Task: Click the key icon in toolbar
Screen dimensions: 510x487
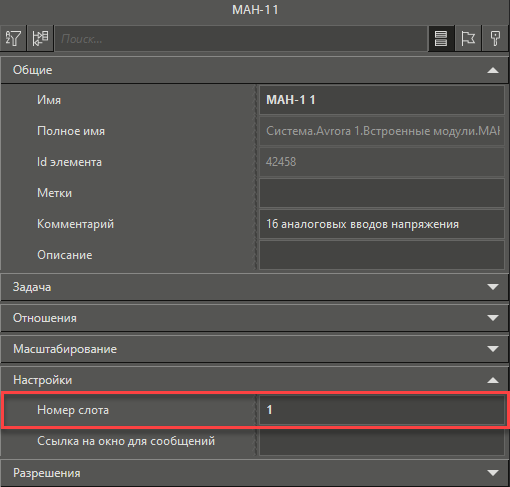Action: tap(495, 39)
